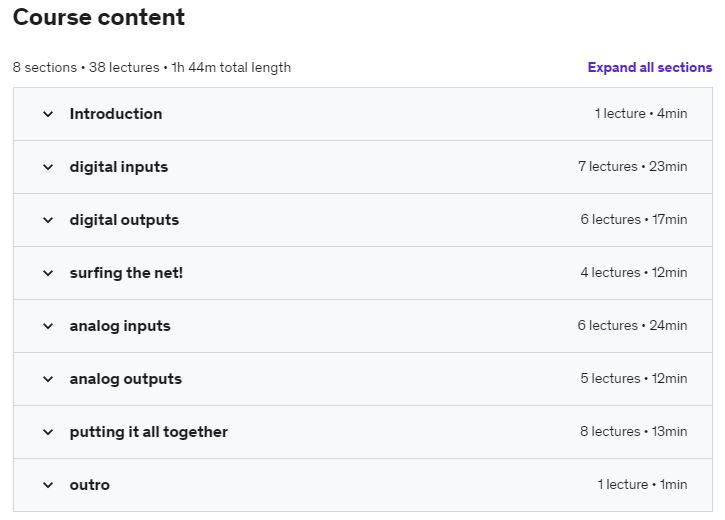Expand the Introduction section title

tap(116, 114)
